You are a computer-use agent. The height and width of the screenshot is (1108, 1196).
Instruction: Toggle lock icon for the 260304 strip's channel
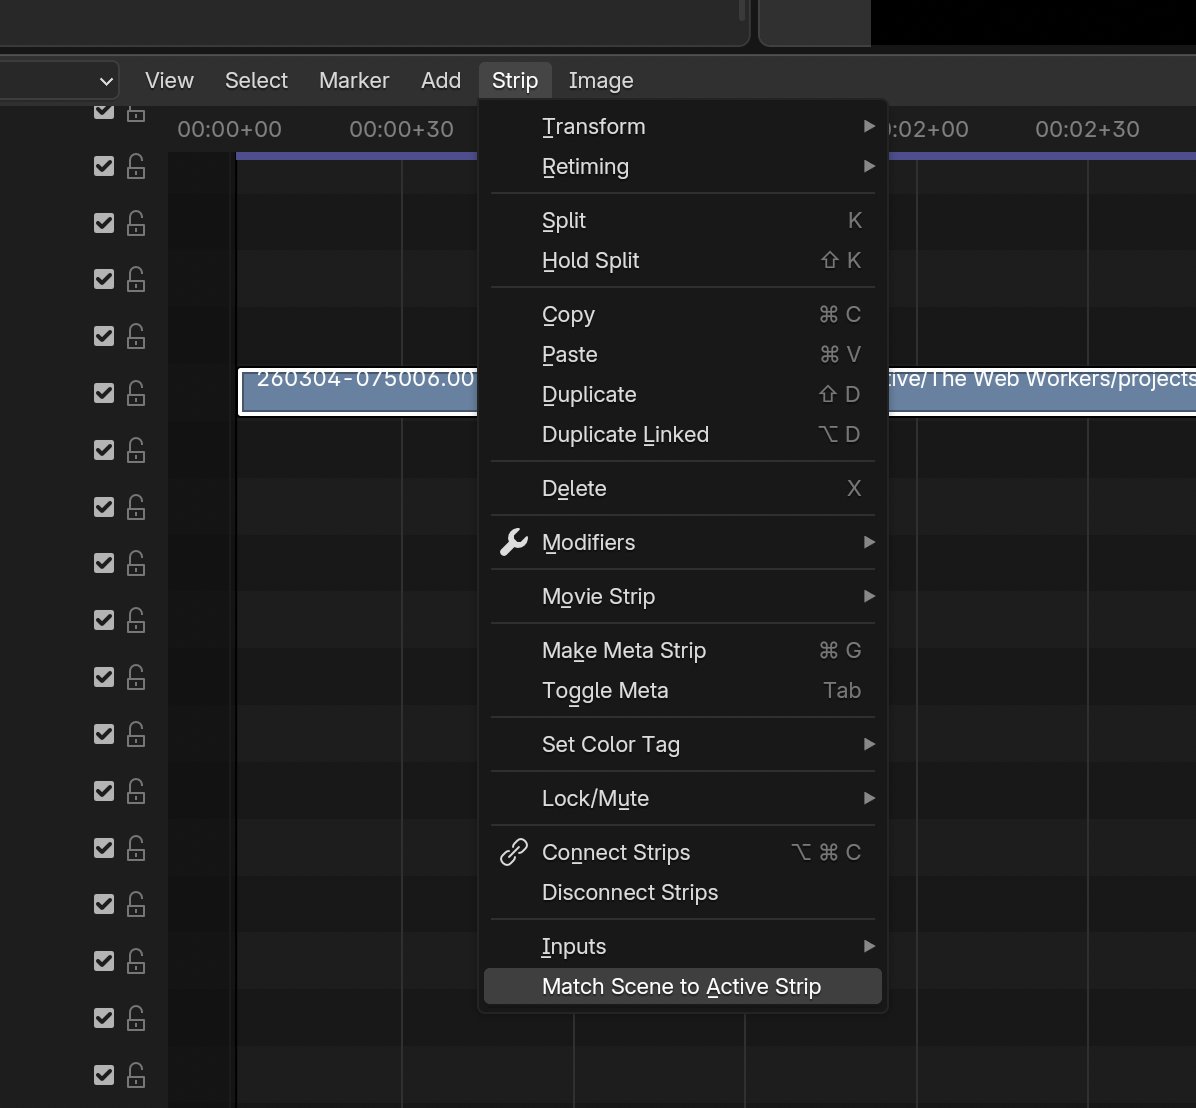click(136, 393)
